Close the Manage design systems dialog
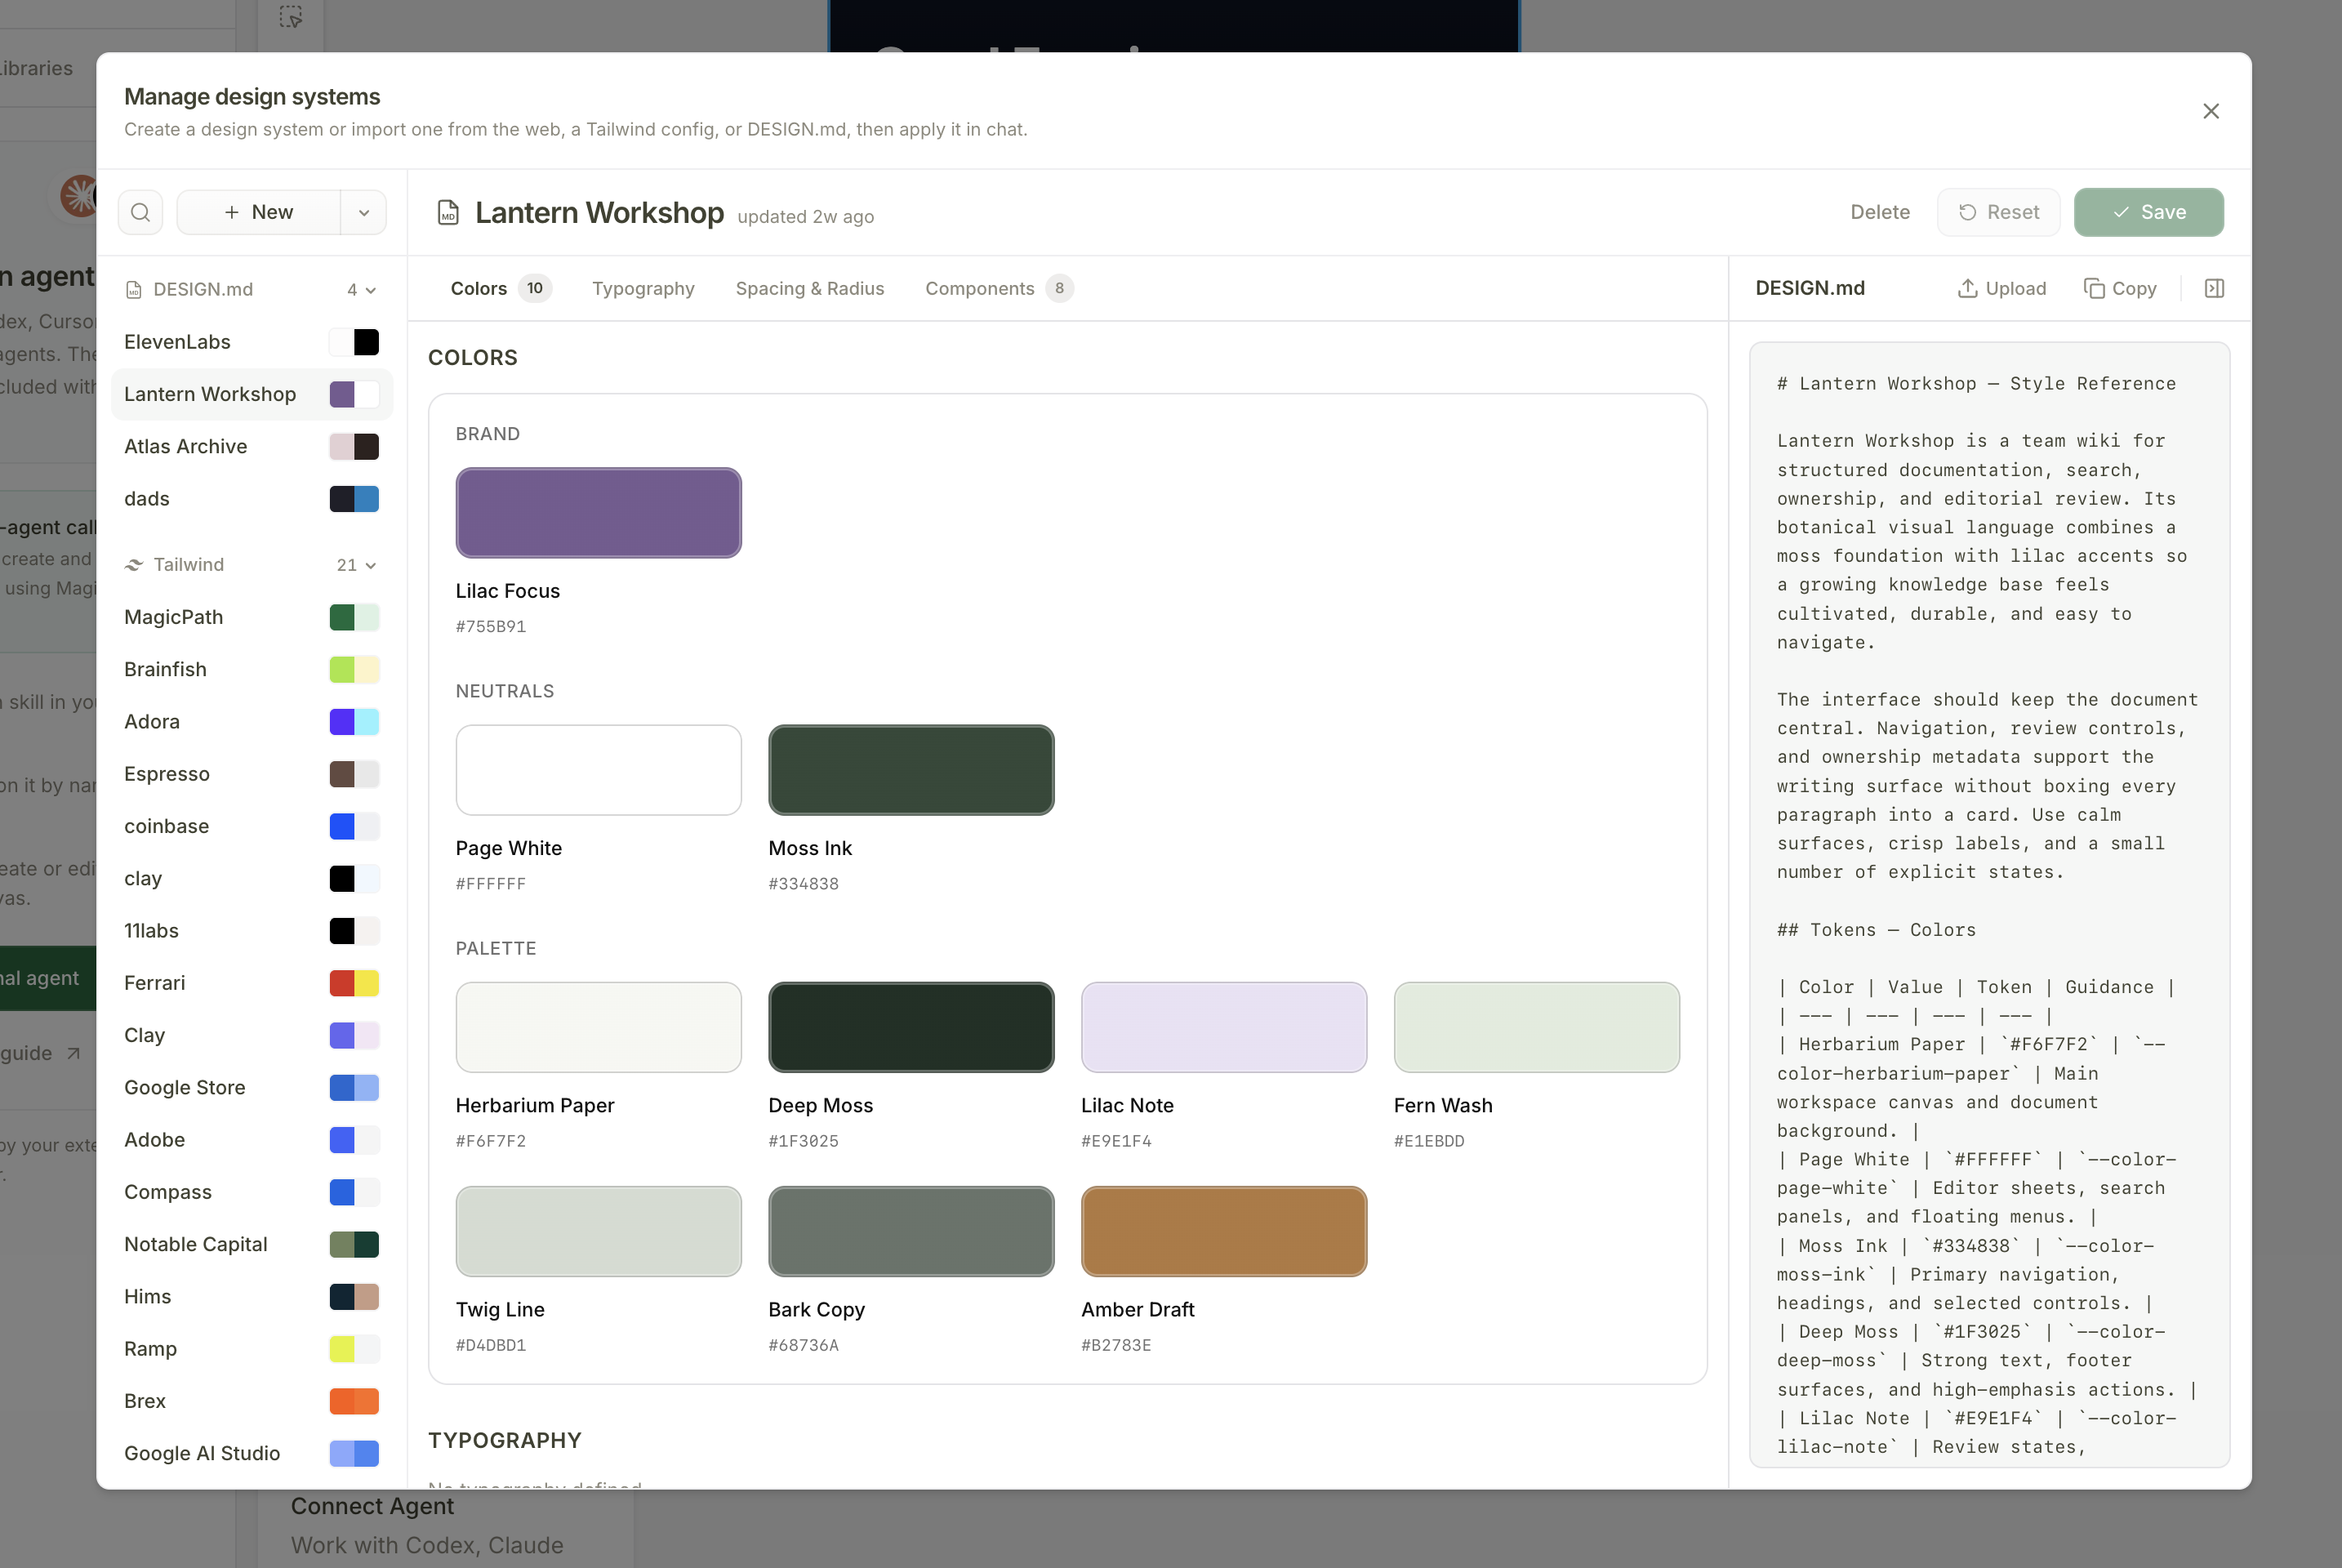 pyautogui.click(x=2211, y=111)
